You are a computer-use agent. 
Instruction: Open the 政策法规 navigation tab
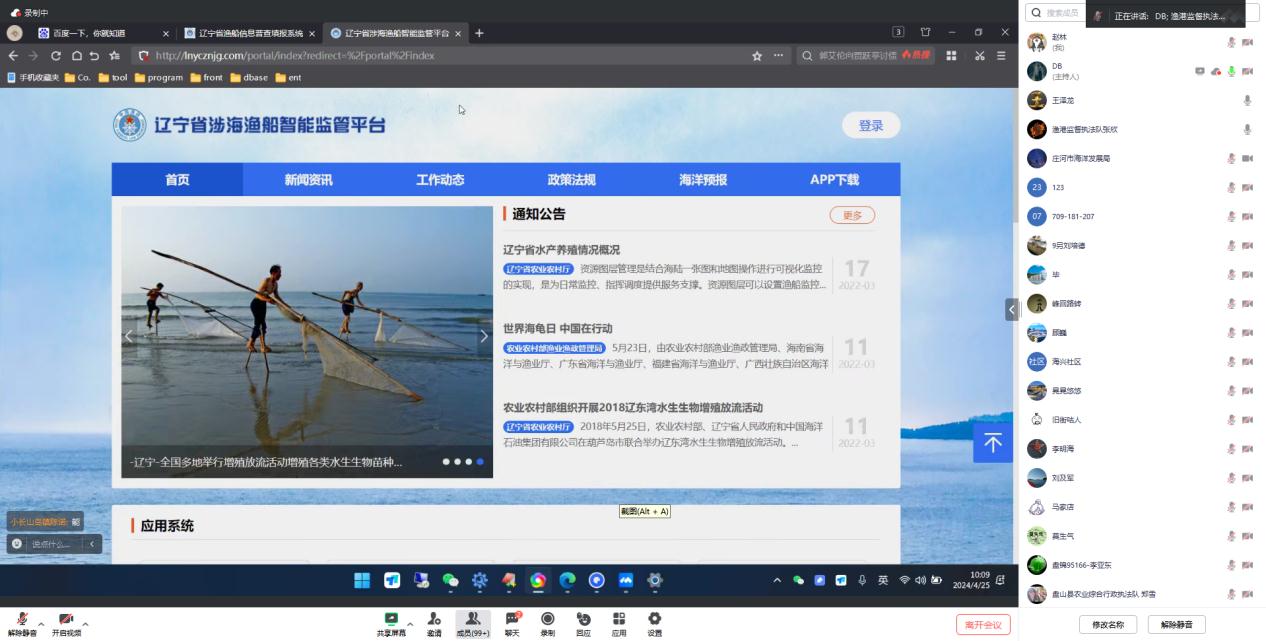pyautogui.click(x=571, y=180)
